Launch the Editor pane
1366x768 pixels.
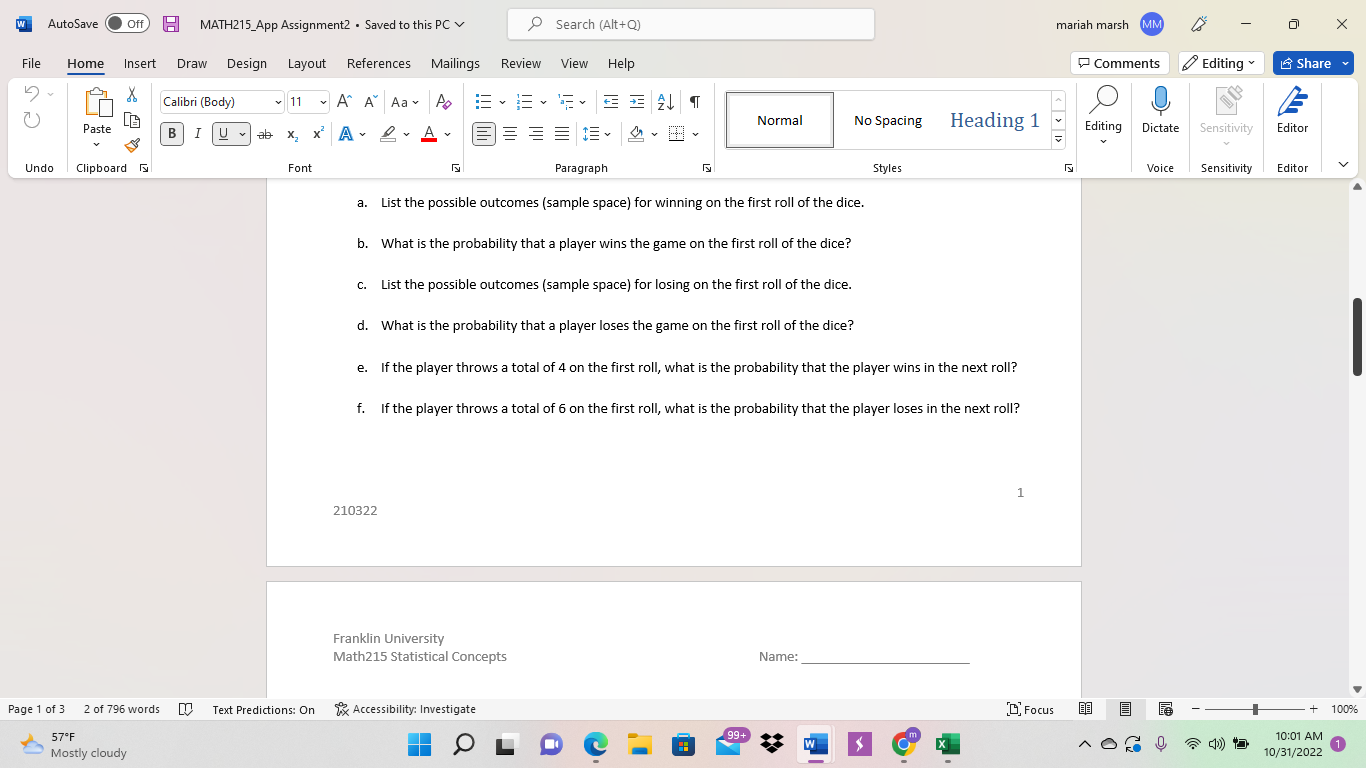point(1292,110)
